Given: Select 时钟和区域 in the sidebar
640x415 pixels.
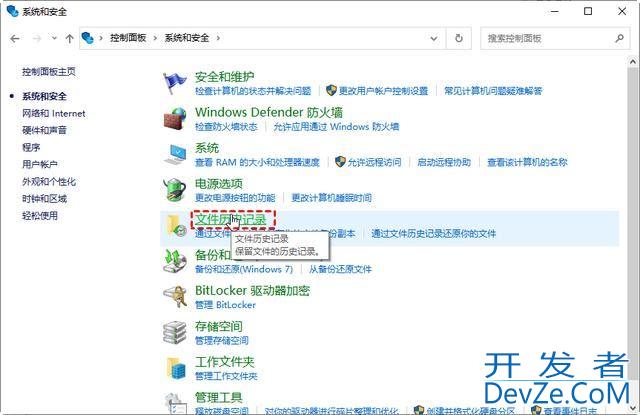Looking at the screenshot, I should tap(44, 199).
